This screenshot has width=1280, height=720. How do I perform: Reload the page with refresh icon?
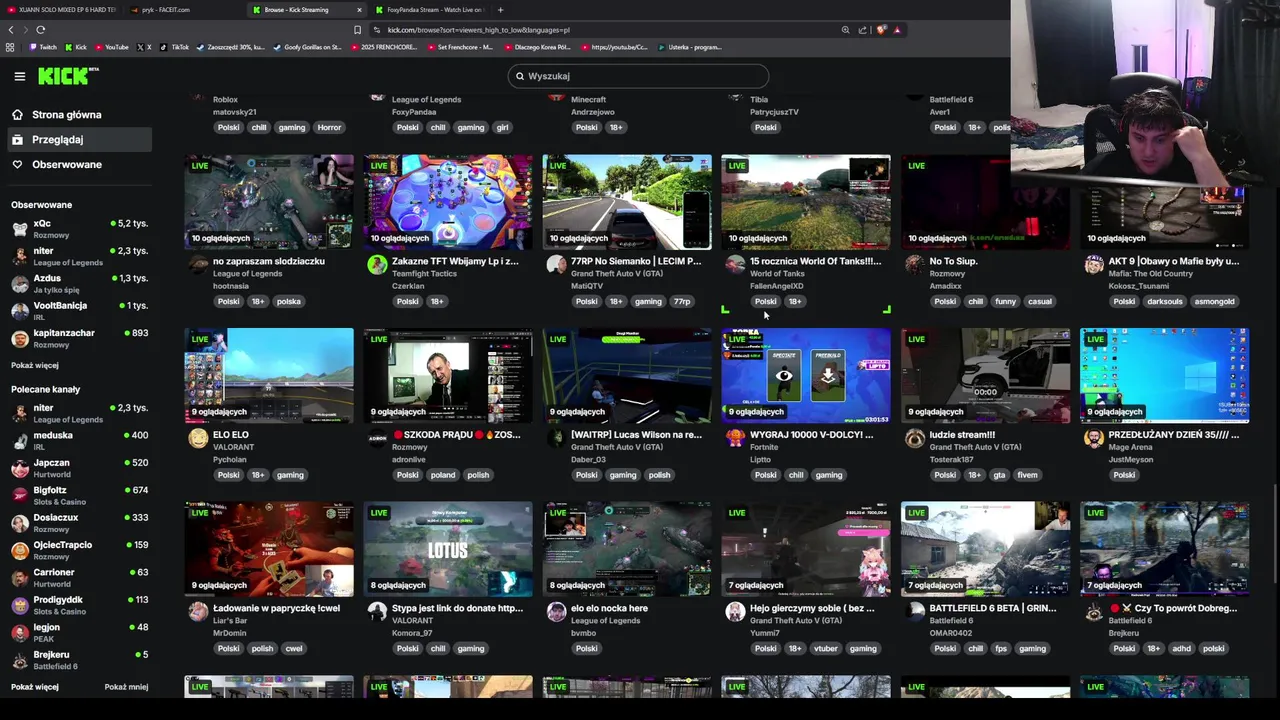coord(40,30)
